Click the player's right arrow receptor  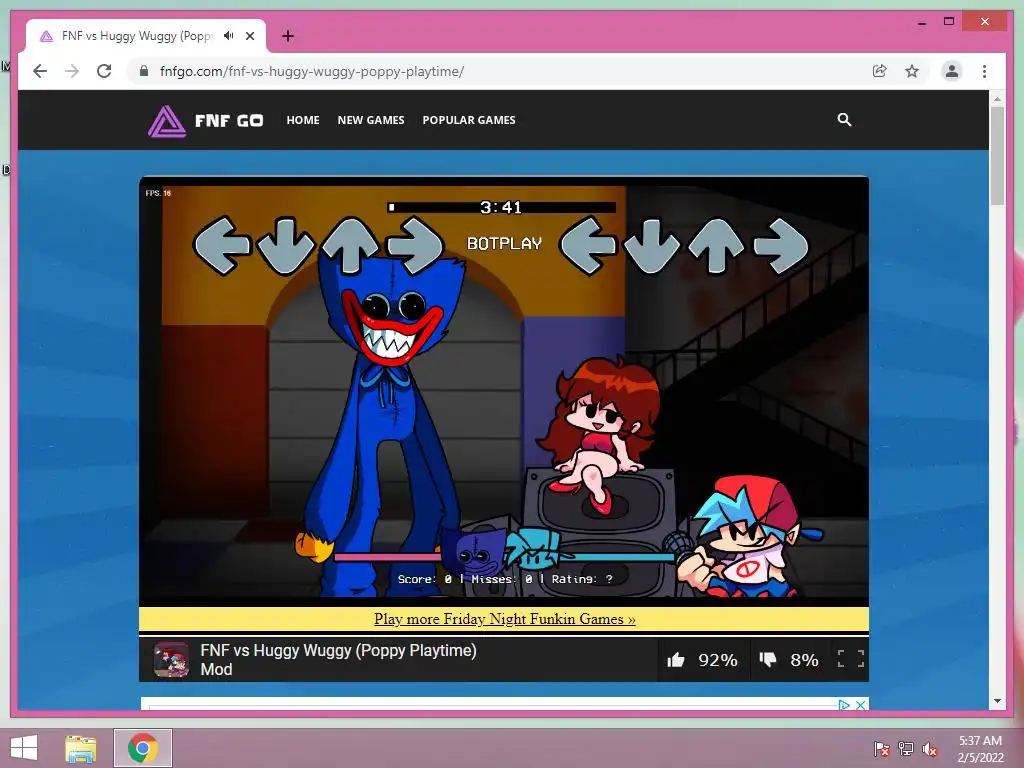point(781,245)
